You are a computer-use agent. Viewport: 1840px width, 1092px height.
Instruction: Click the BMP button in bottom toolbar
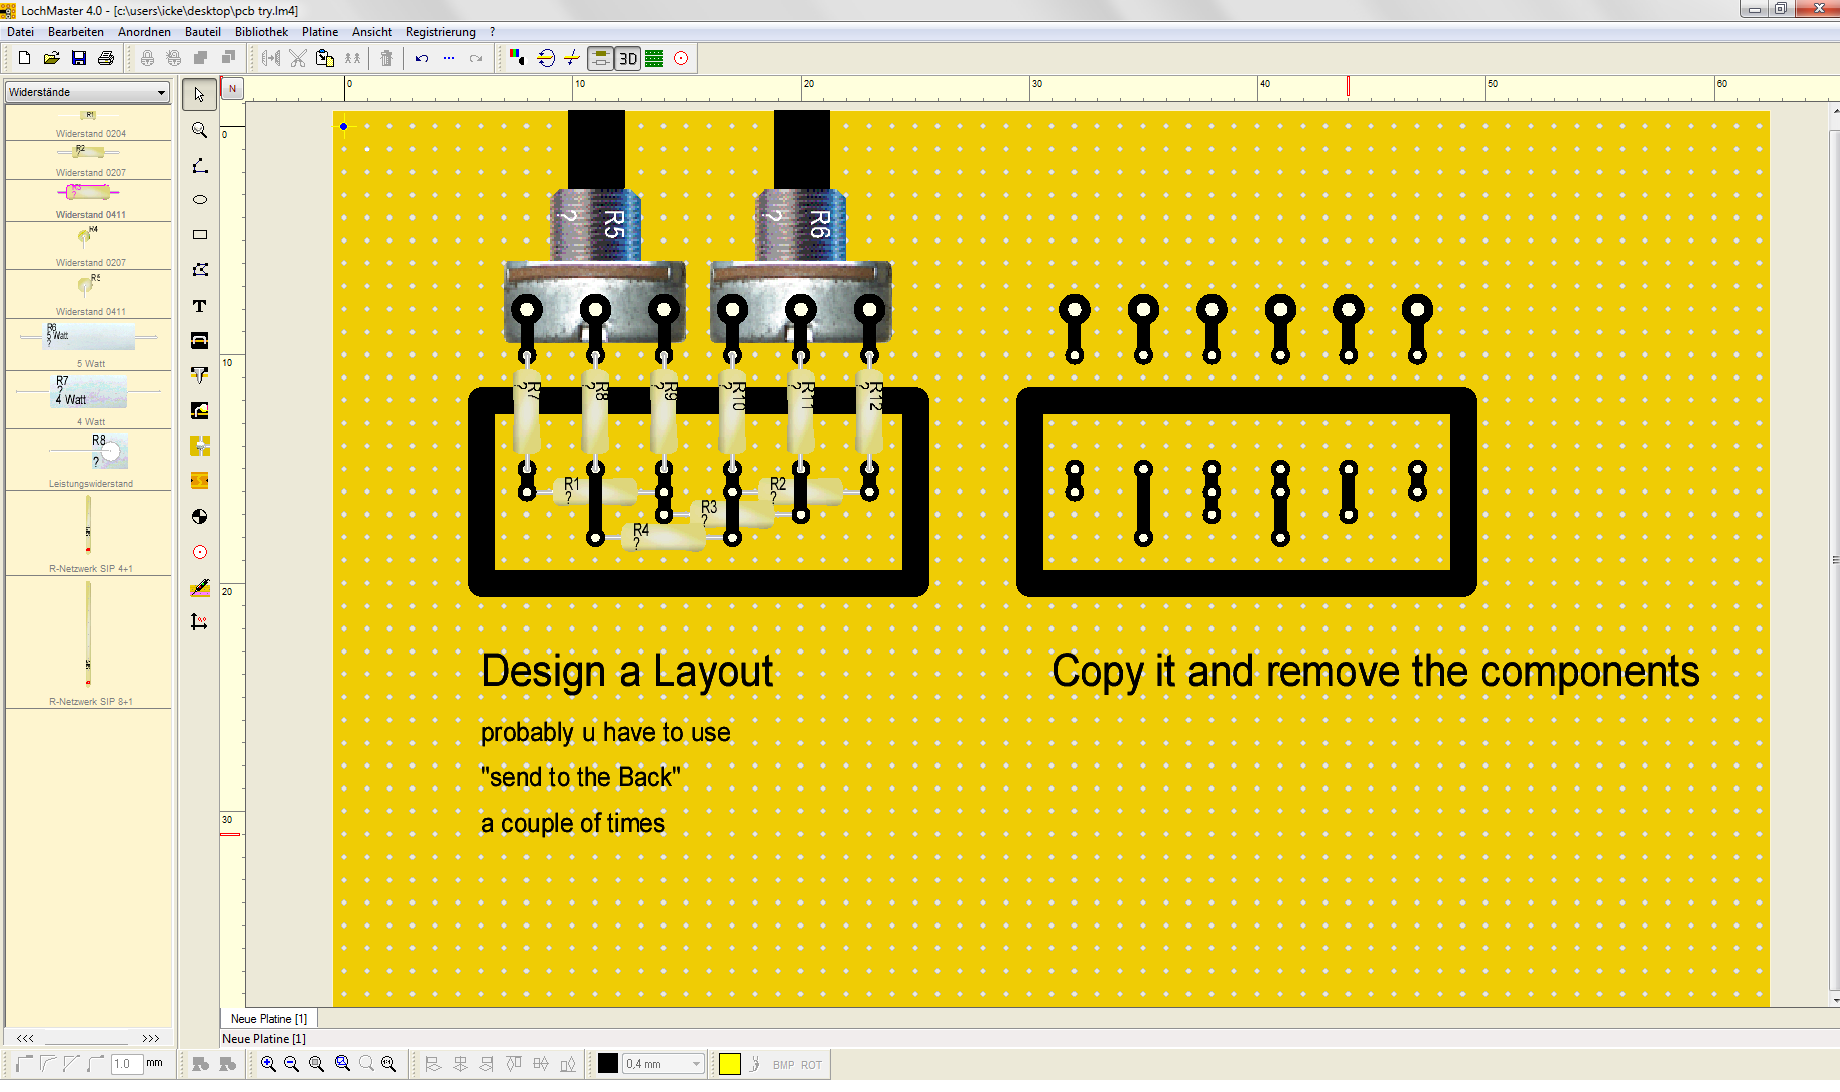click(x=783, y=1065)
